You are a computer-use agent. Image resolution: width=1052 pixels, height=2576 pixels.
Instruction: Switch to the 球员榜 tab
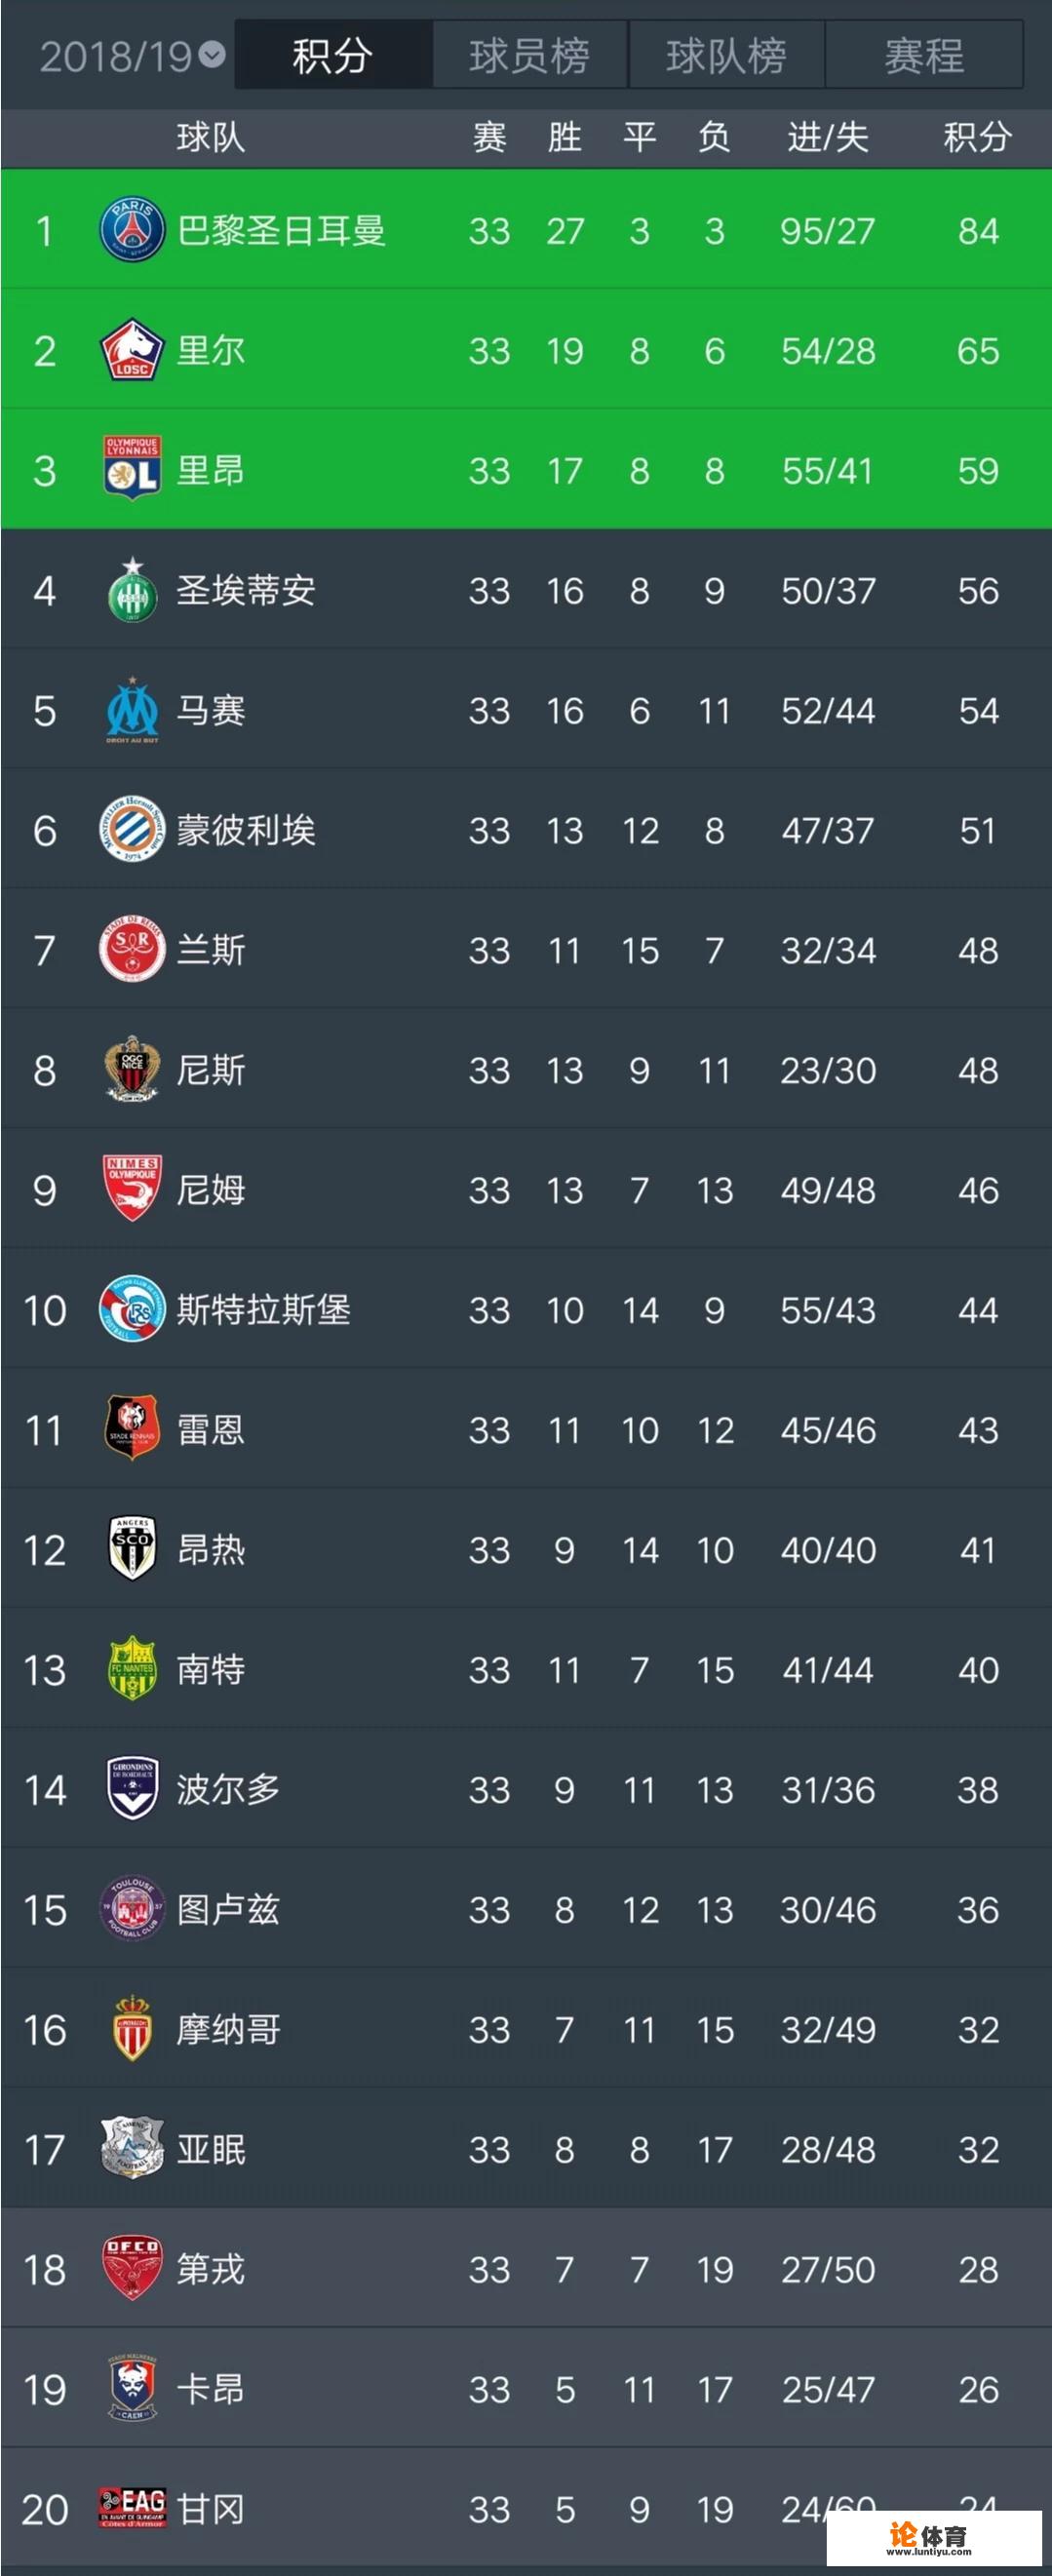click(x=529, y=56)
